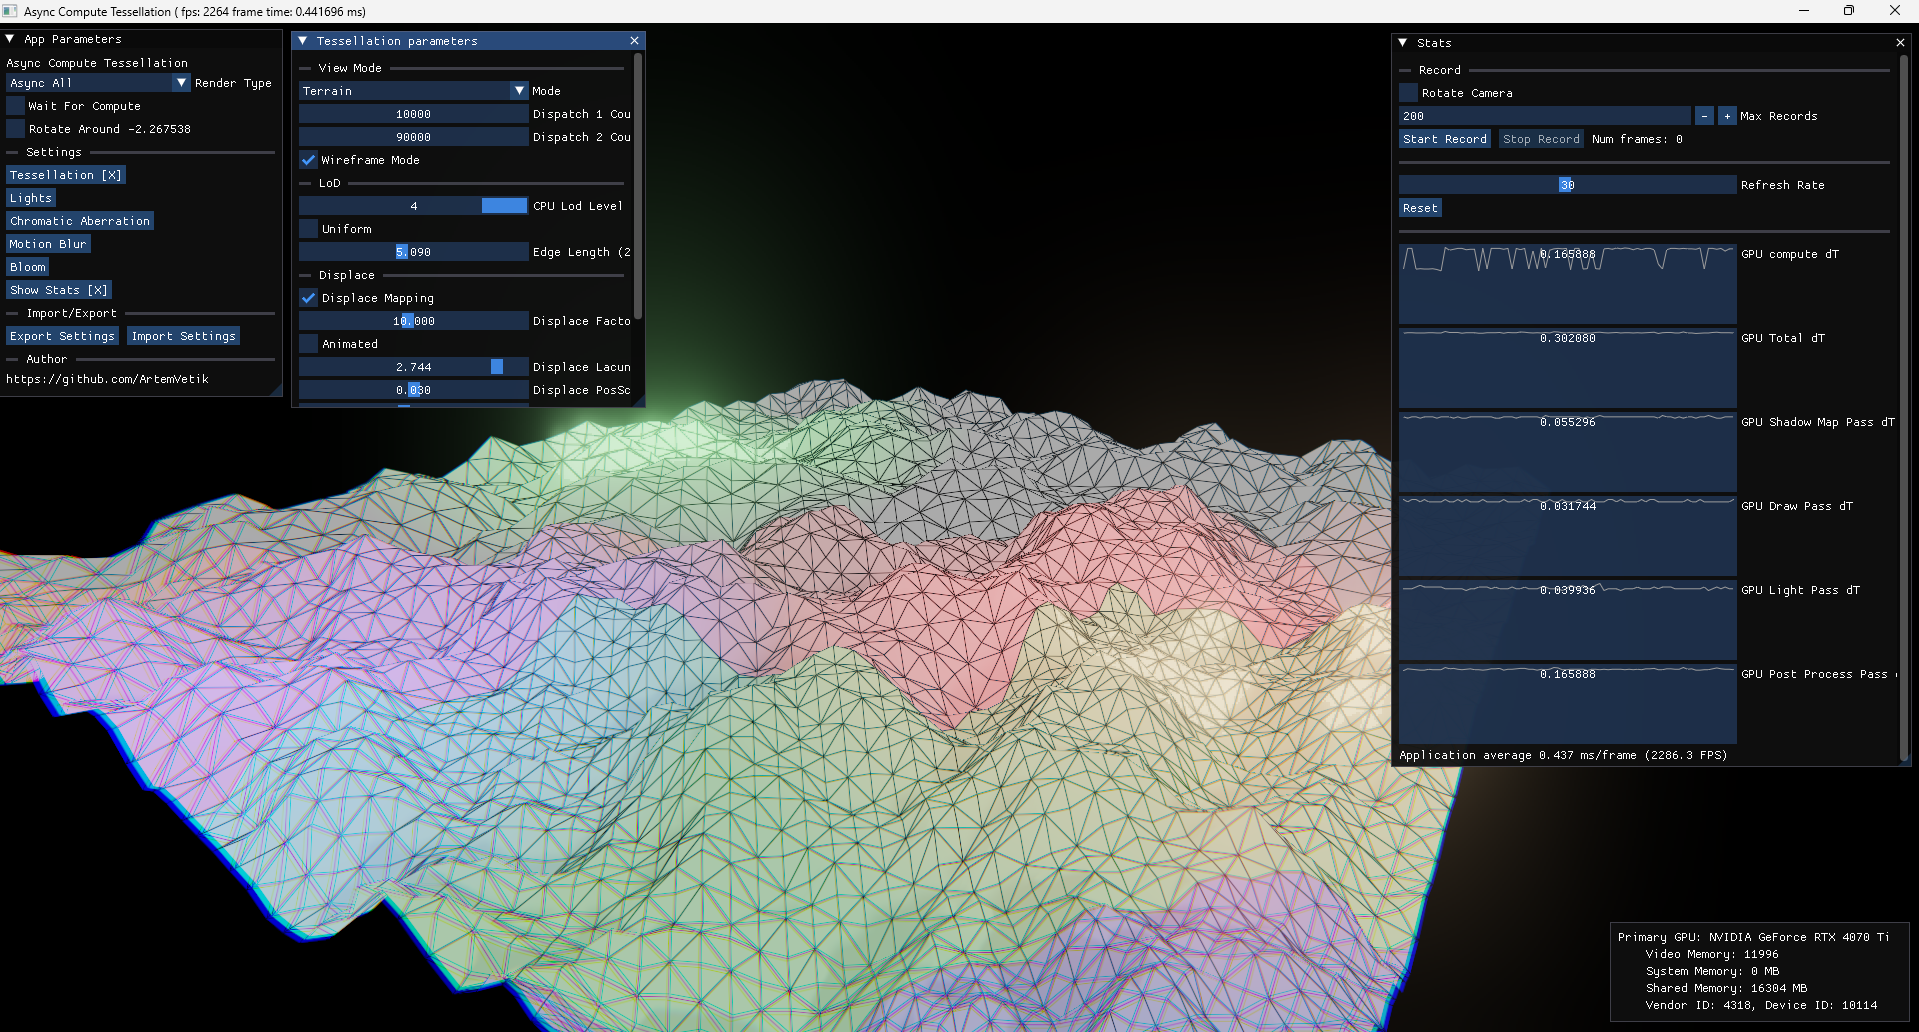The height and width of the screenshot is (1032, 1919).
Task: Open the Tessellation [X] settings tab
Action: pyautogui.click(x=66, y=175)
